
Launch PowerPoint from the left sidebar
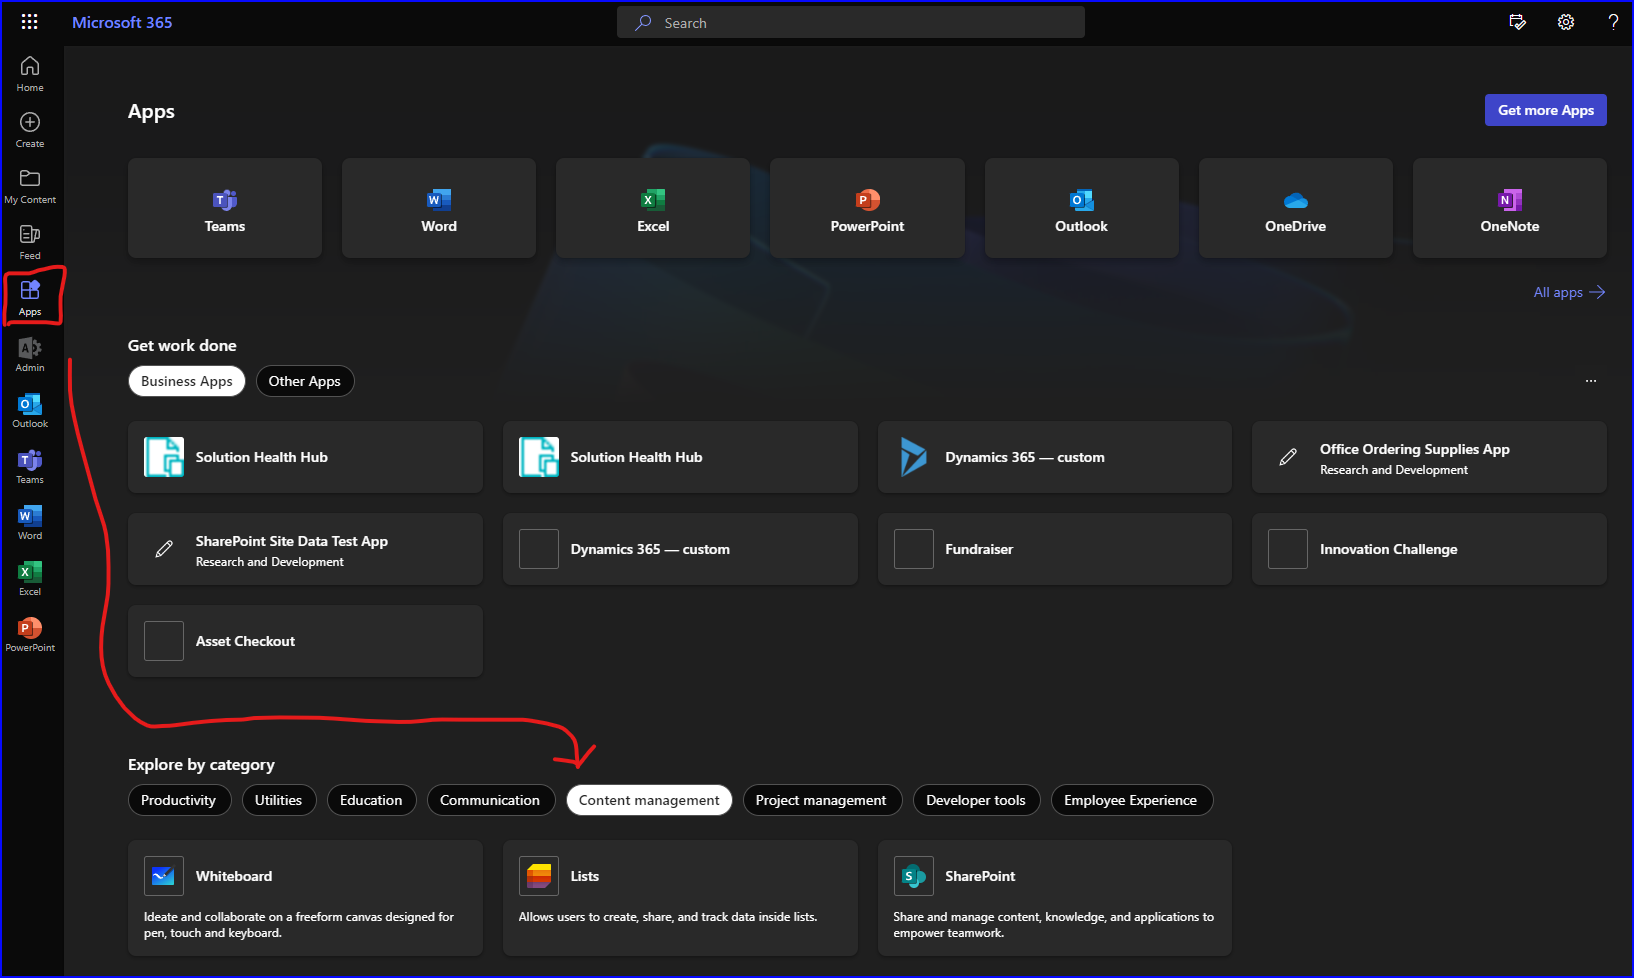pyautogui.click(x=30, y=634)
